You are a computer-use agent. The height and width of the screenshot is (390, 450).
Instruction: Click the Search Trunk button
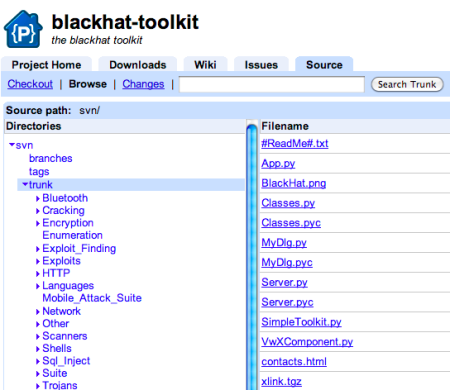[407, 84]
